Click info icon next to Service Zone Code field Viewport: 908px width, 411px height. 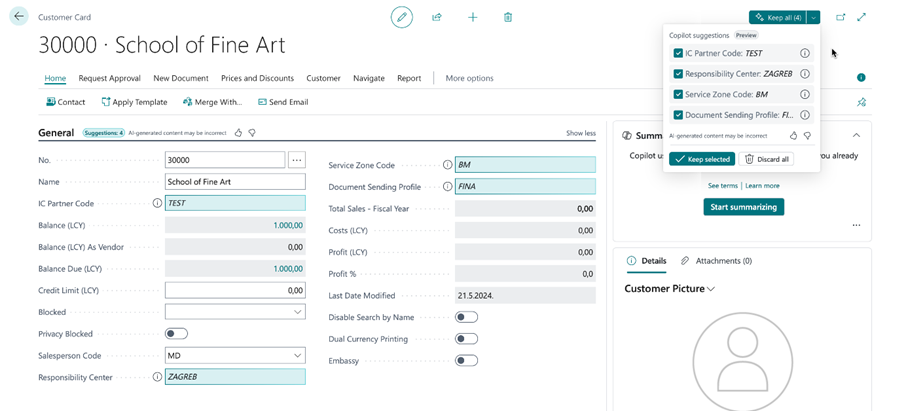[x=447, y=165]
